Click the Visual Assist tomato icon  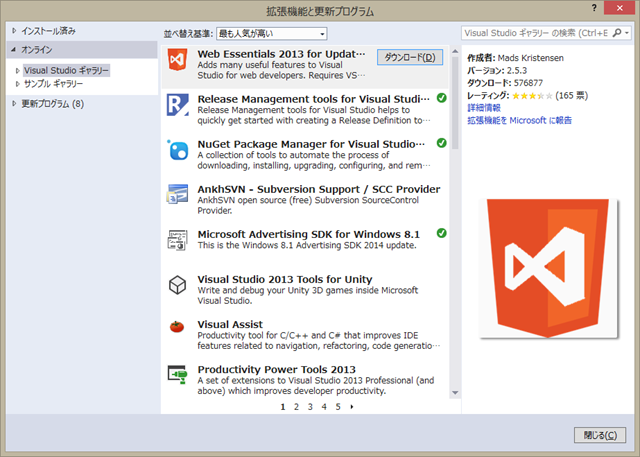[177, 326]
